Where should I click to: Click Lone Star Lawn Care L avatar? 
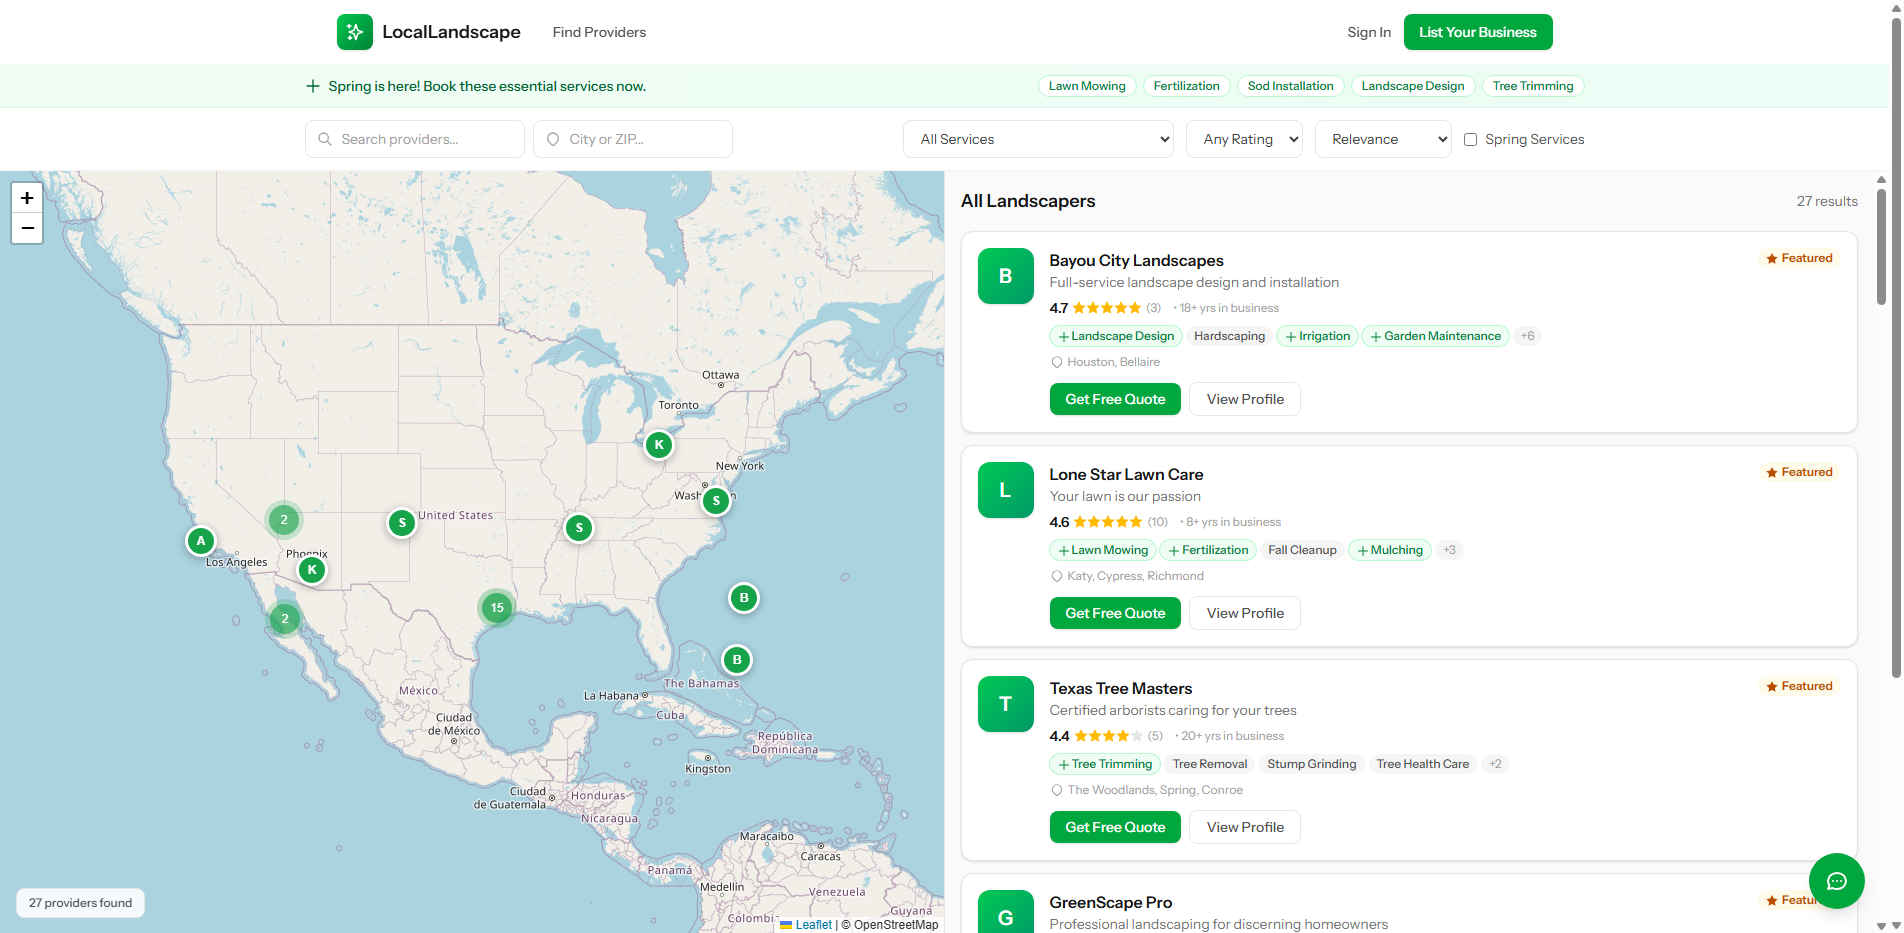[1006, 490]
